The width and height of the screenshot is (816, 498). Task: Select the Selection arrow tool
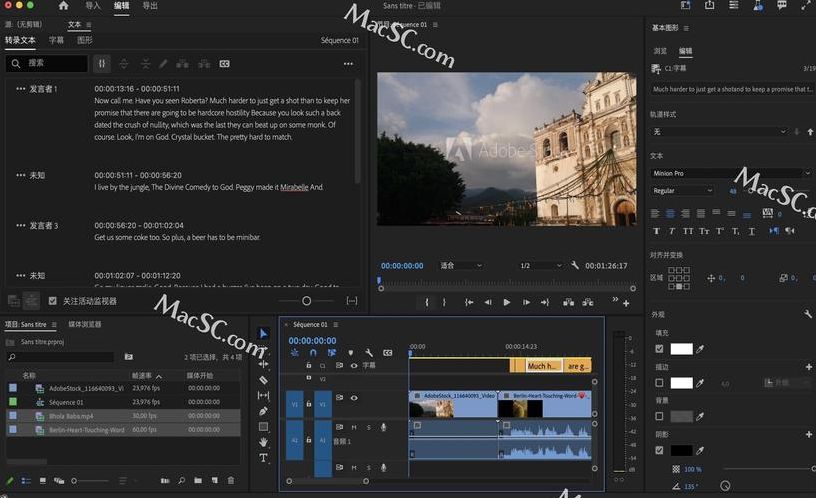click(263, 334)
